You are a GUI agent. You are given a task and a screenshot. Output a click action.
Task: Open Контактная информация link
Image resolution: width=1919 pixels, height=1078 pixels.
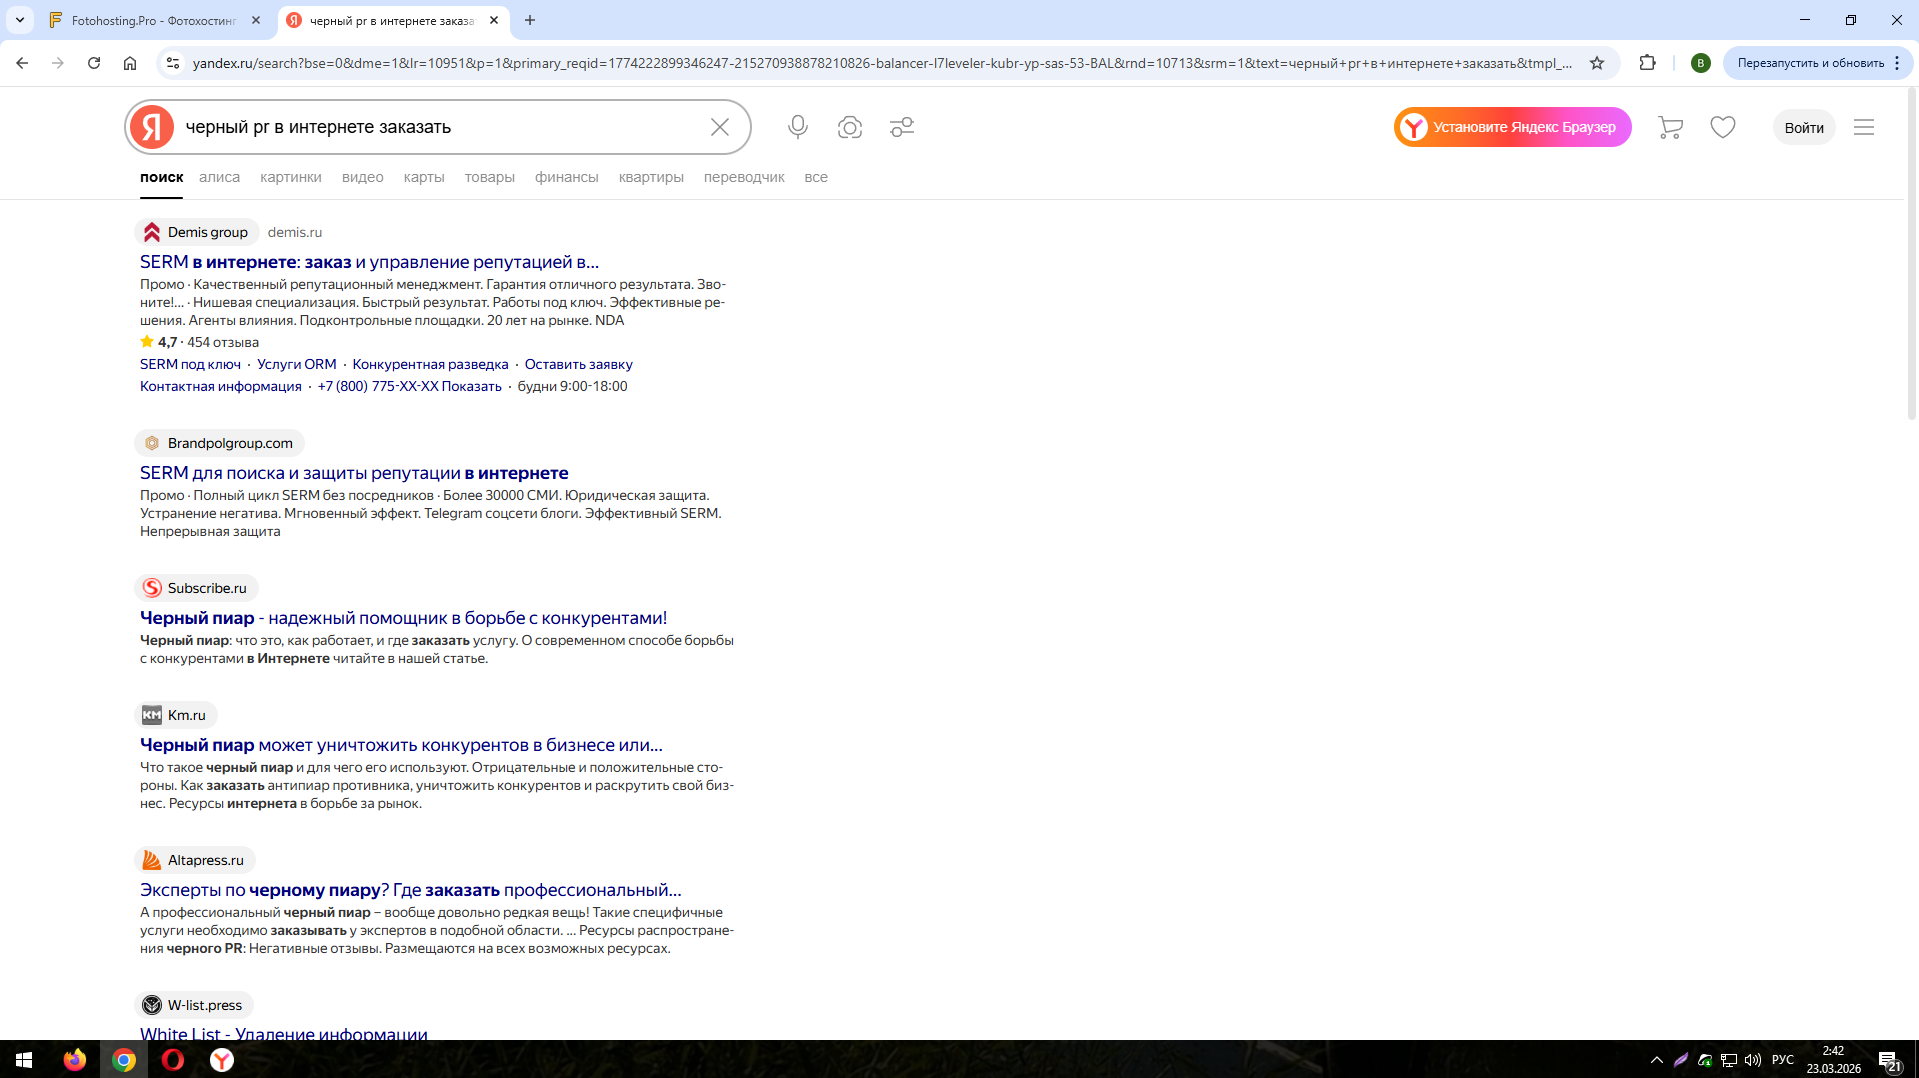click(221, 386)
